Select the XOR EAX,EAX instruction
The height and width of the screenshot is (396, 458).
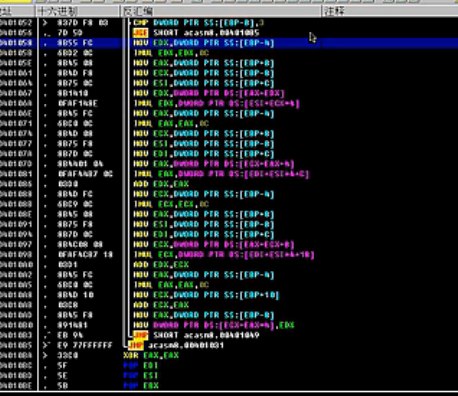[x=151, y=355]
